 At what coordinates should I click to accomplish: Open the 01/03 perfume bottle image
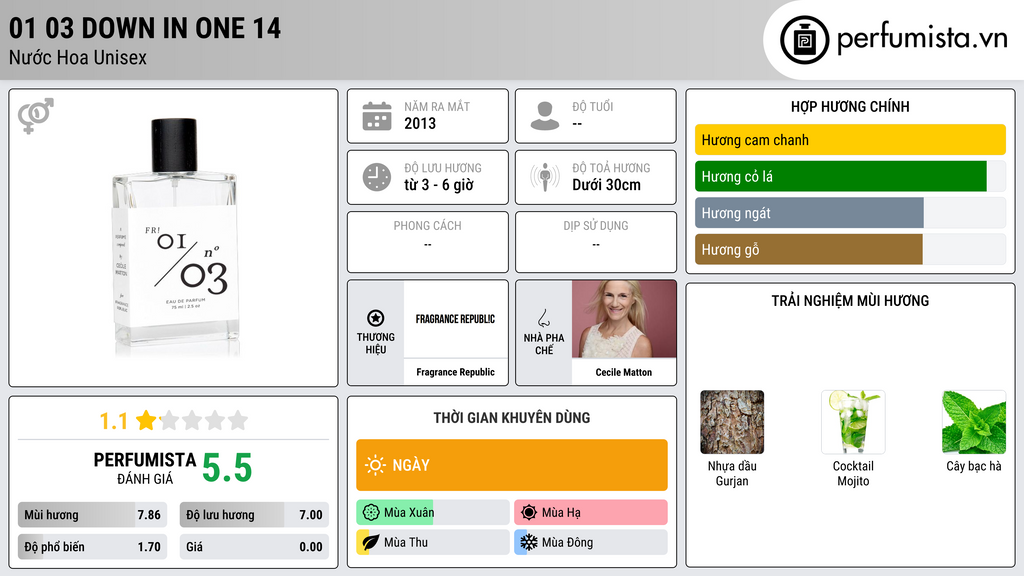(174, 237)
